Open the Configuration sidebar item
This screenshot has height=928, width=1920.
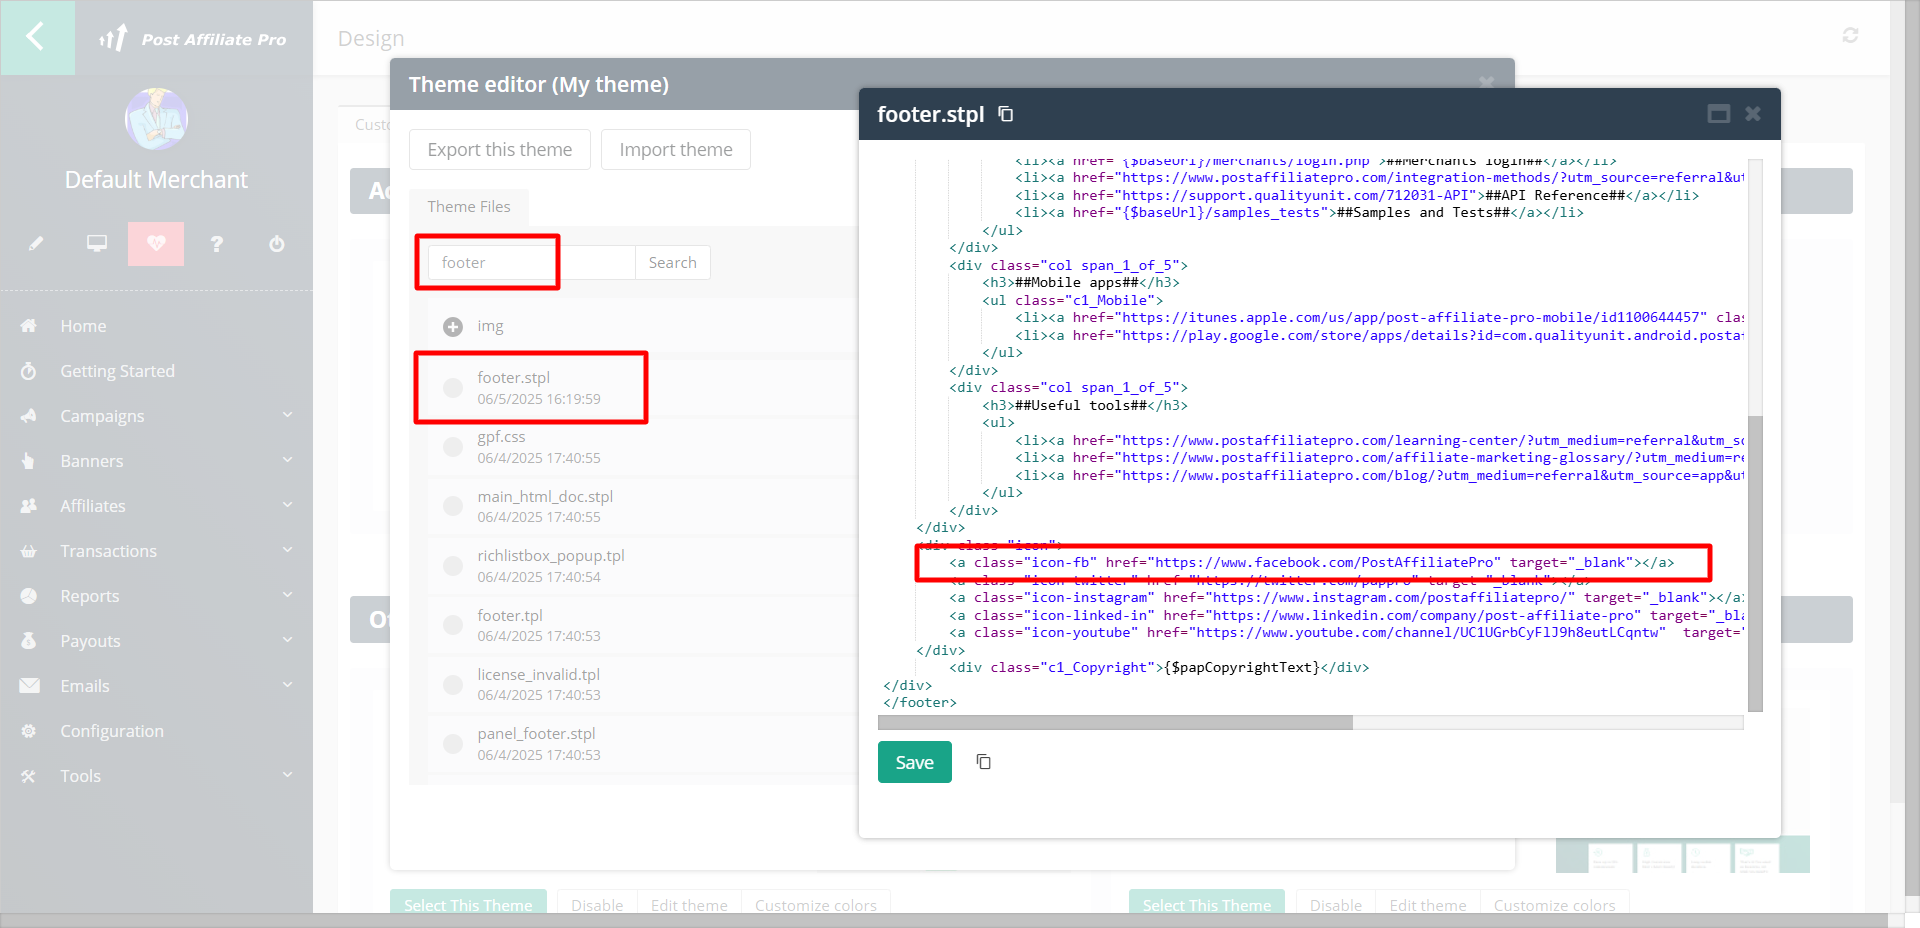[x=112, y=731]
